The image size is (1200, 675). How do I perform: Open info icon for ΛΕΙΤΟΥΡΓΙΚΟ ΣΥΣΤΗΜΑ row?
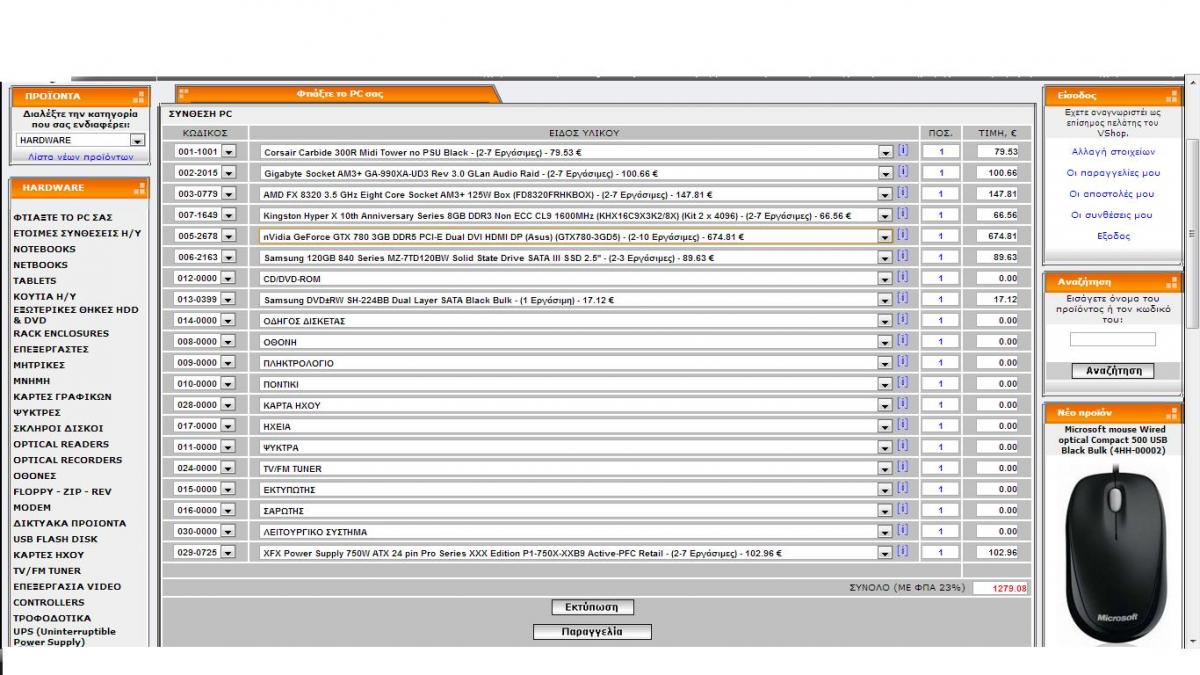tap(902, 530)
